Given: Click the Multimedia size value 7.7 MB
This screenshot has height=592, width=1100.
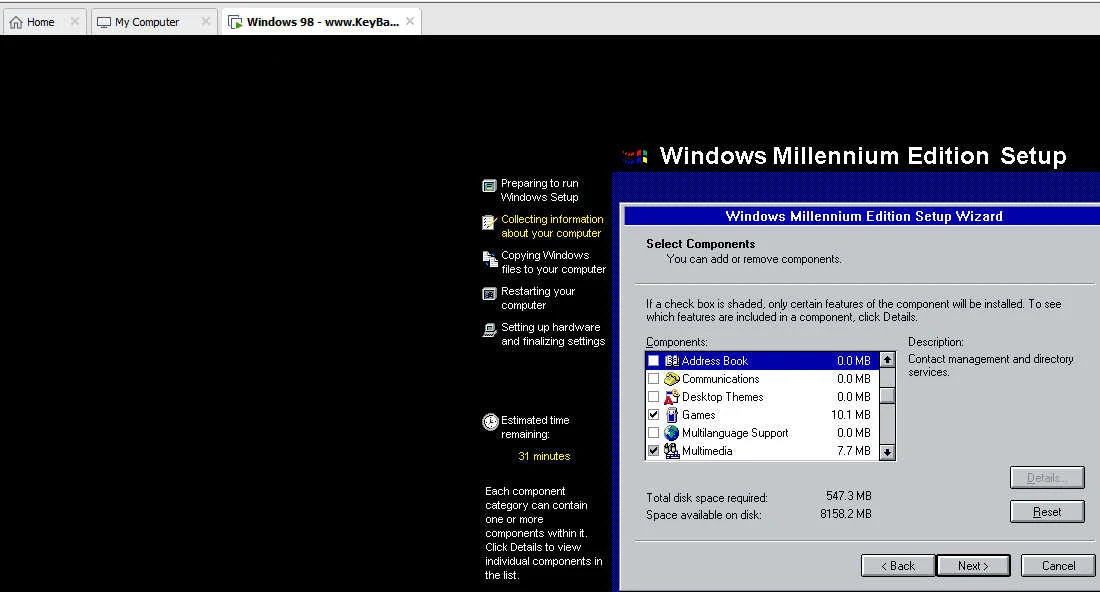Looking at the screenshot, I should pyautogui.click(x=853, y=451).
